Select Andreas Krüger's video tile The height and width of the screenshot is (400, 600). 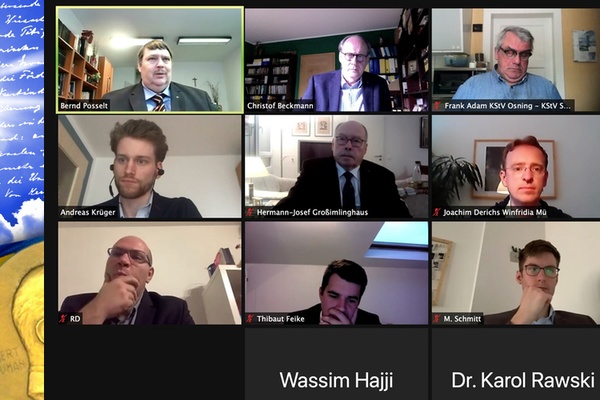click(x=150, y=167)
